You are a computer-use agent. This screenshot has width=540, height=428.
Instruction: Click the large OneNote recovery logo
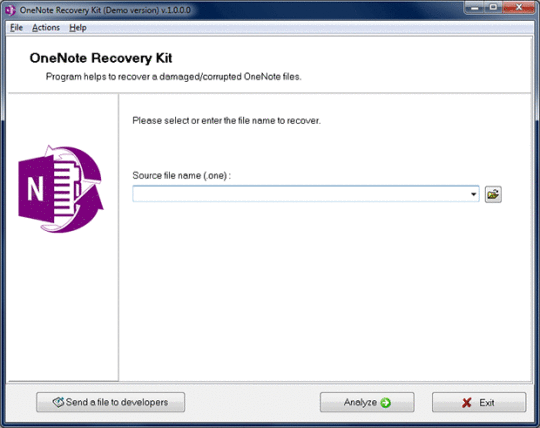click(61, 189)
